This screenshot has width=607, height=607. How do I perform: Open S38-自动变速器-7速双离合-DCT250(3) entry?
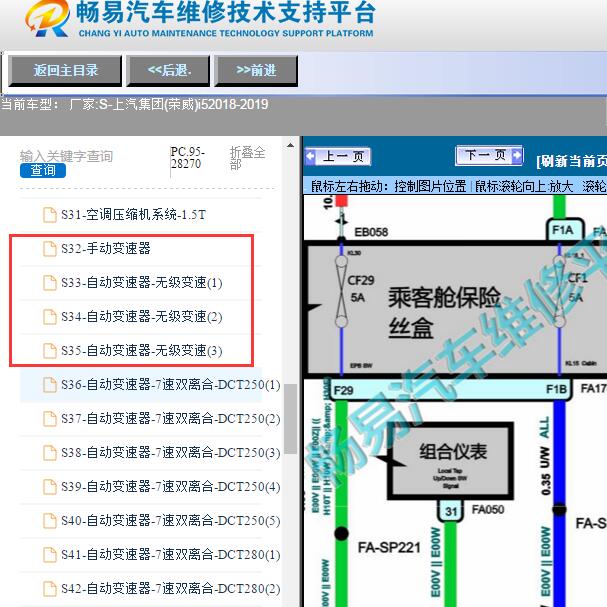171,453
